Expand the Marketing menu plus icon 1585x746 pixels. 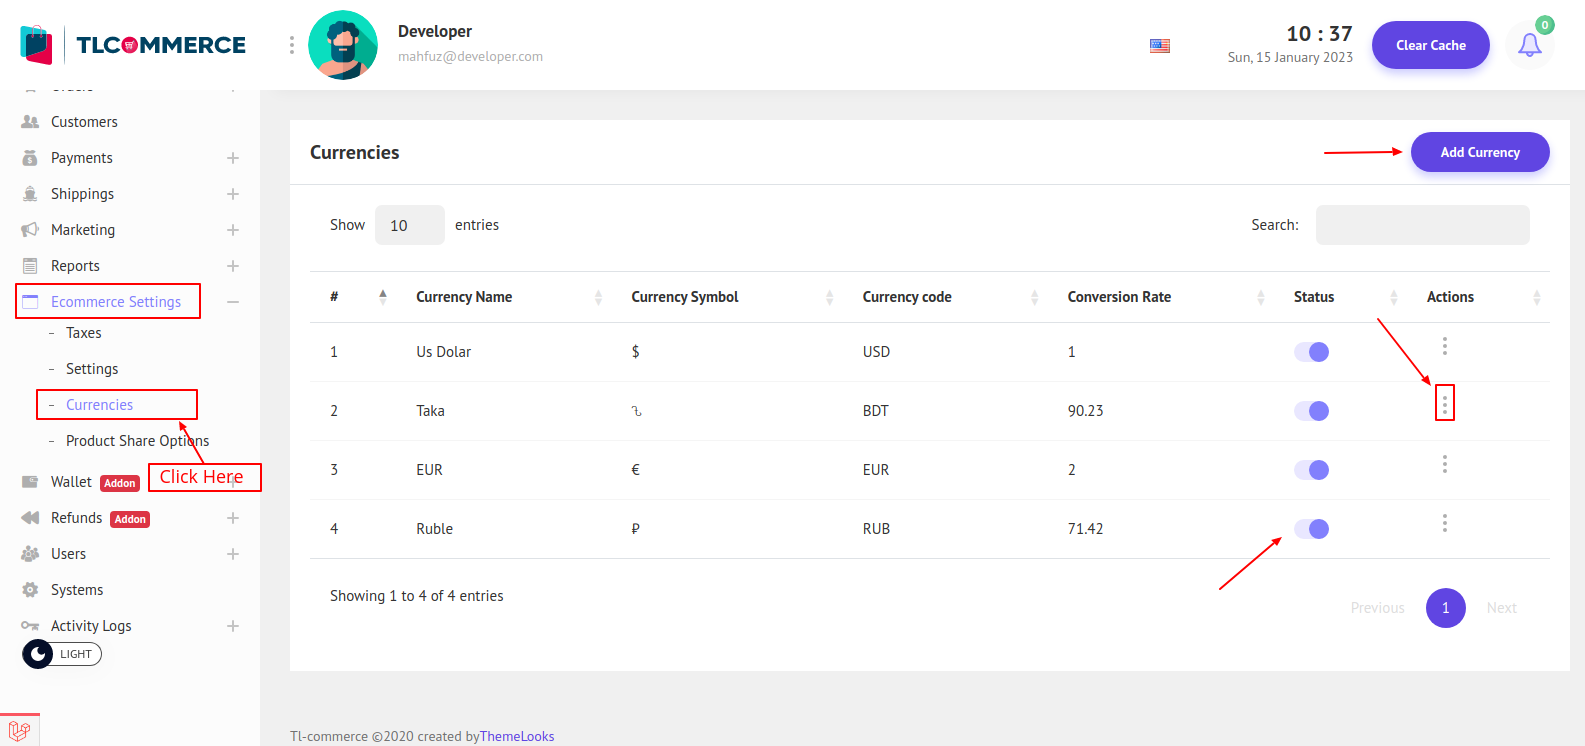[x=232, y=230]
